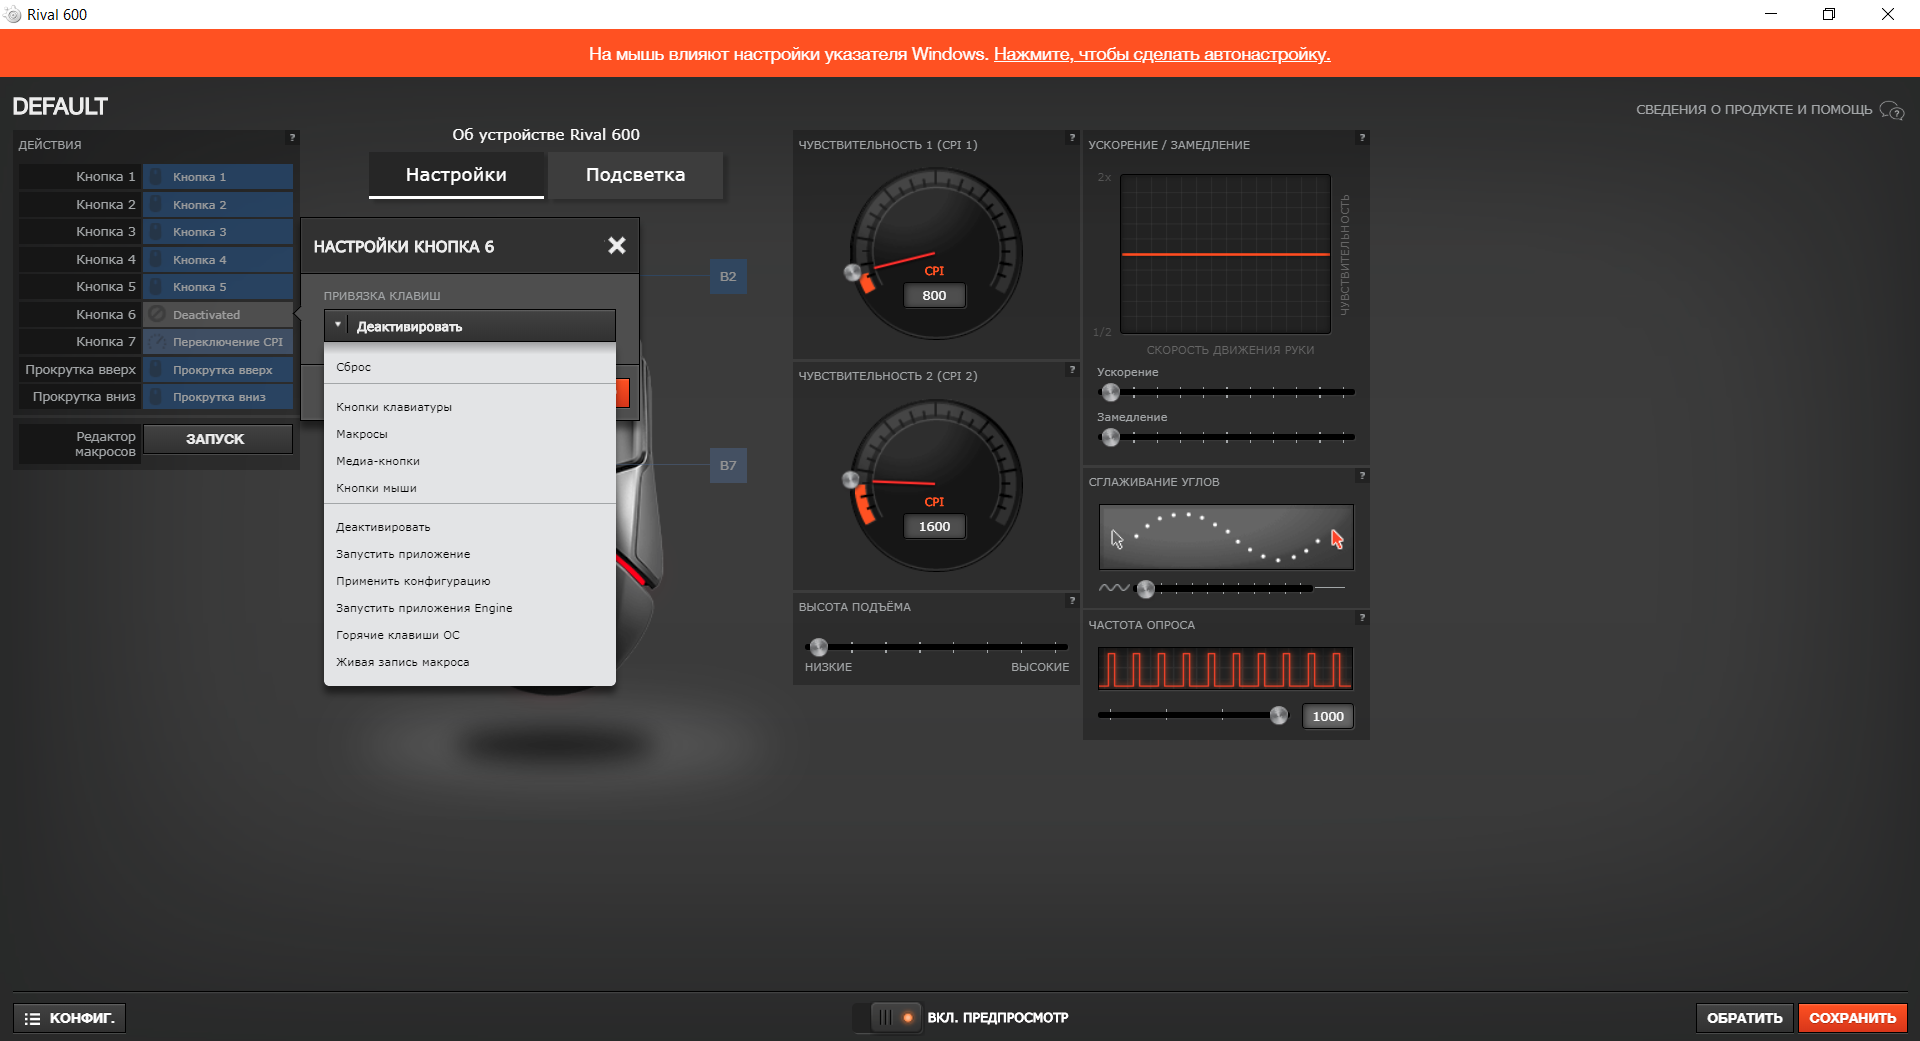The width and height of the screenshot is (1920, 1041).
Task: Close the Кнопка 6 settings popup
Action: [x=617, y=245]
